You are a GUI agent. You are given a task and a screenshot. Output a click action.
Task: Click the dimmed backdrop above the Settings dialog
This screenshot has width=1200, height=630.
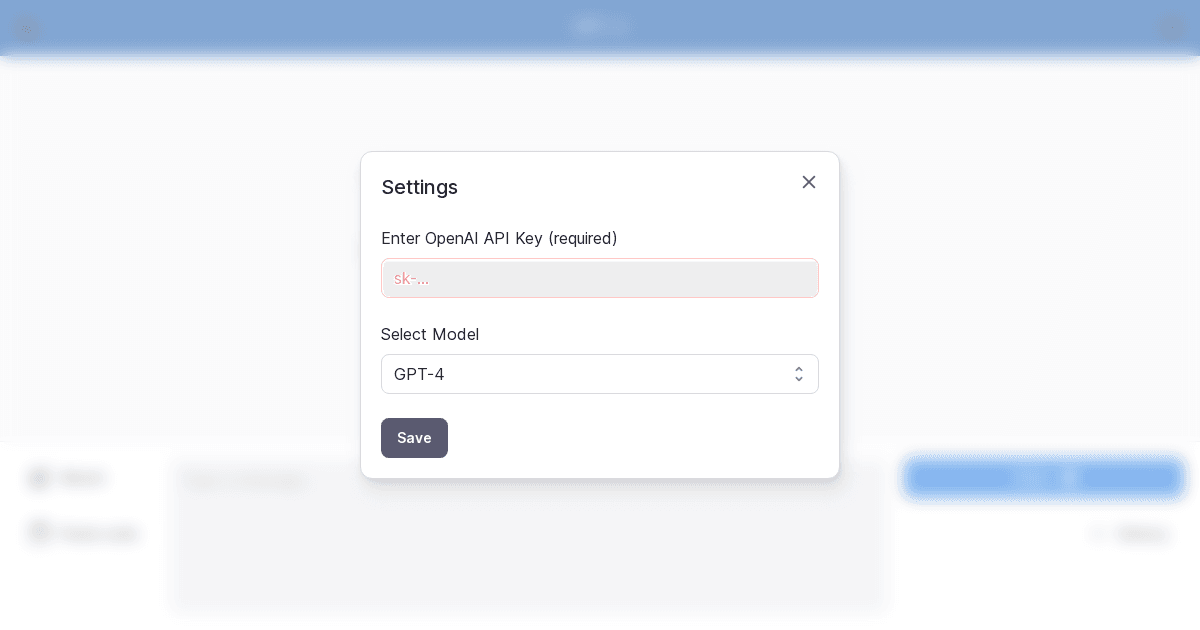[x=600, y=105]
